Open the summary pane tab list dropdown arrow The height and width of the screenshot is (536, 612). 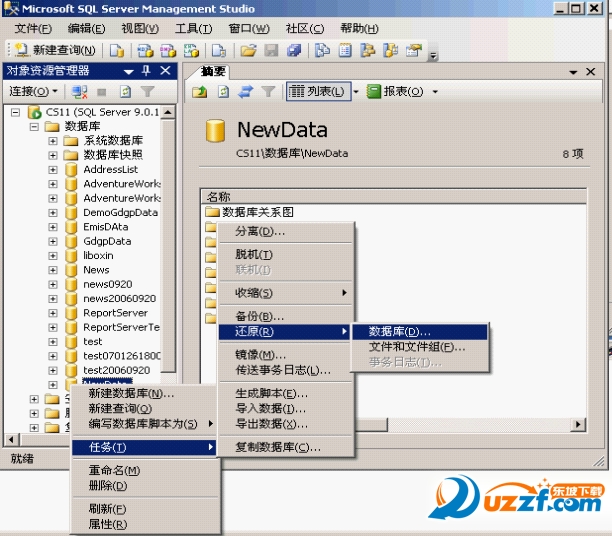(573, 72)
